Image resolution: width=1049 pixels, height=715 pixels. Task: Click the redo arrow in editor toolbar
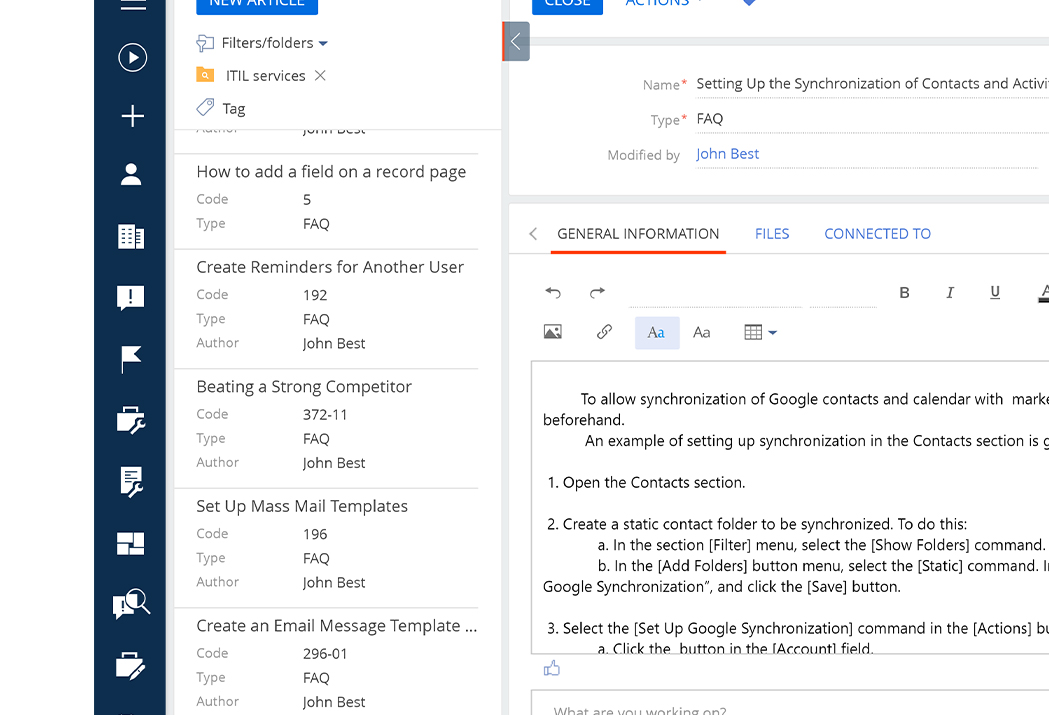click(x=597, y=292)
